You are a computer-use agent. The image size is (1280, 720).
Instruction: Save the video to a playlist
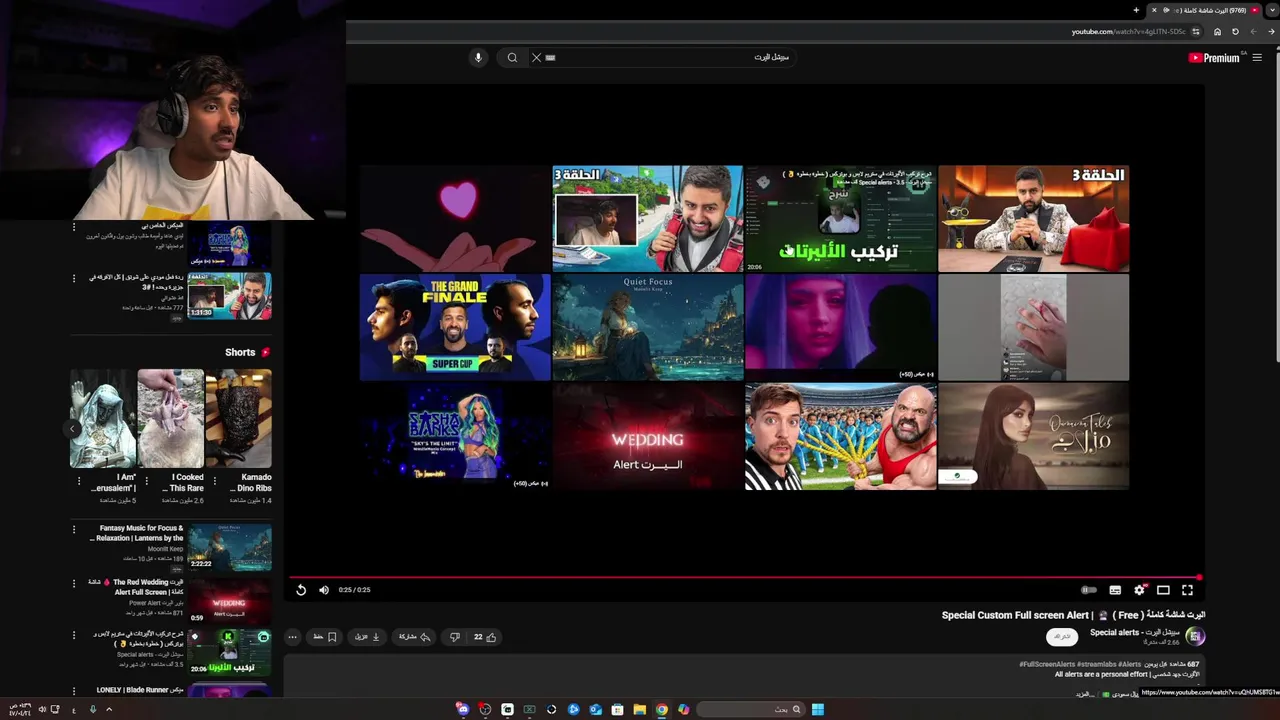[x=325, y=637]
